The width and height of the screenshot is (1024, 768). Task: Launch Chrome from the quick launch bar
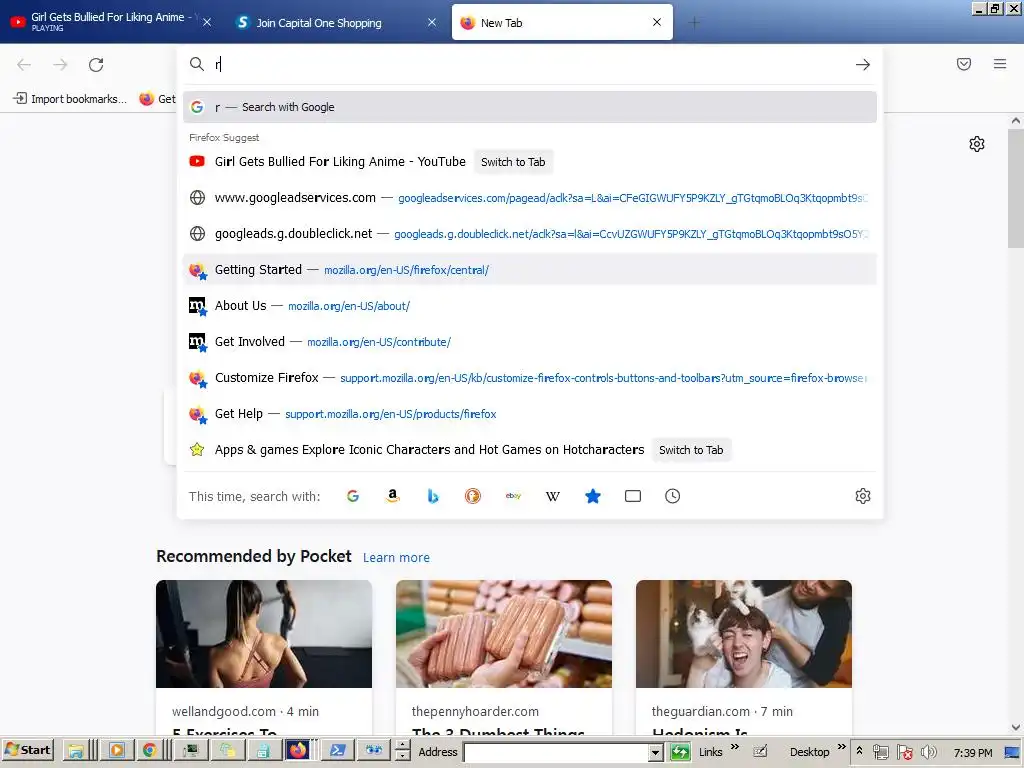(150, 751)
